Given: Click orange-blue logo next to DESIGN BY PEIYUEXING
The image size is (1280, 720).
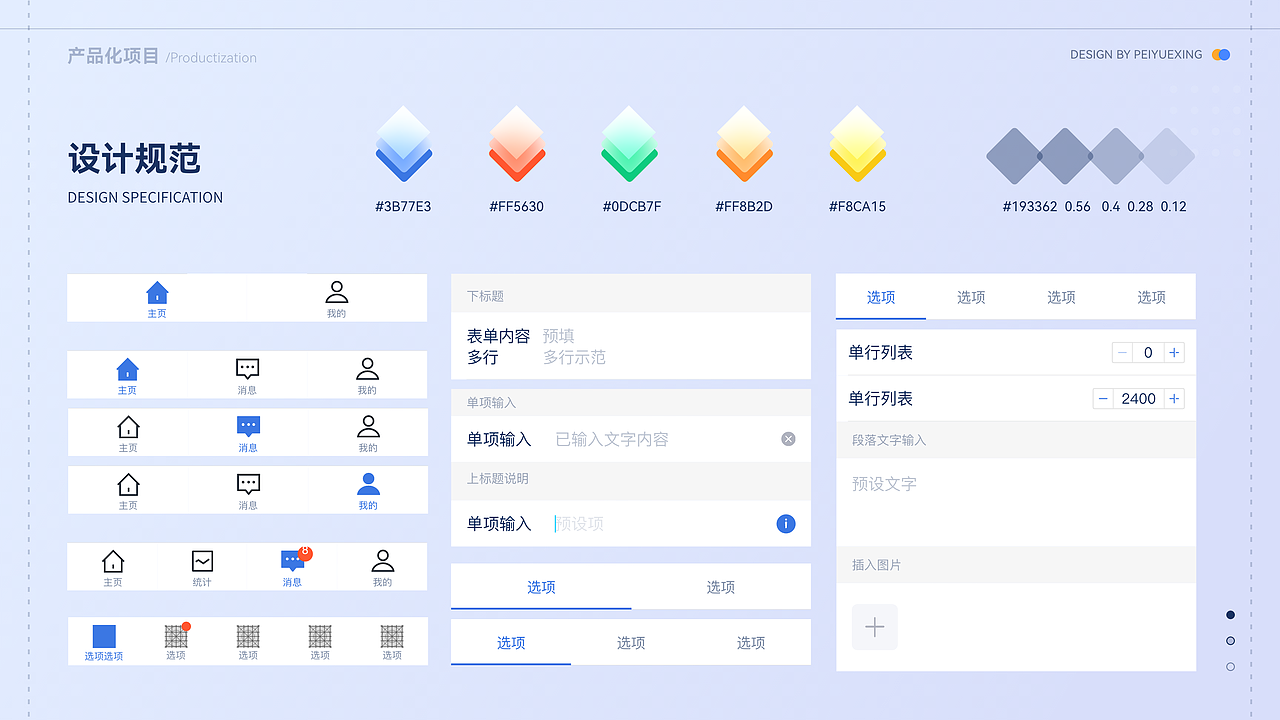Looking at the screenshot, I should [1221, 55].
